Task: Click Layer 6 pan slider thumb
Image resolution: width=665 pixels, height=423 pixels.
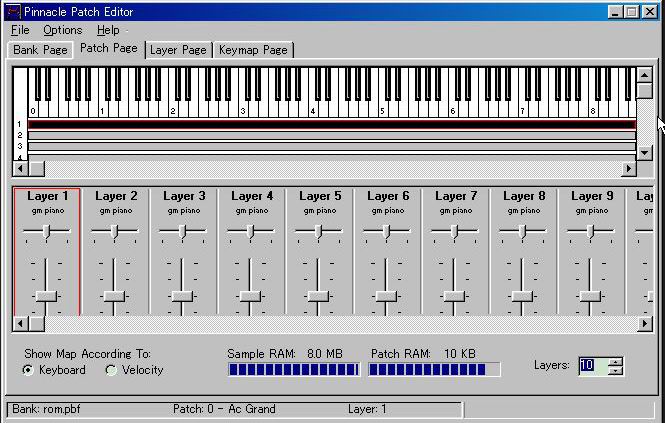Action: (386, 231)
